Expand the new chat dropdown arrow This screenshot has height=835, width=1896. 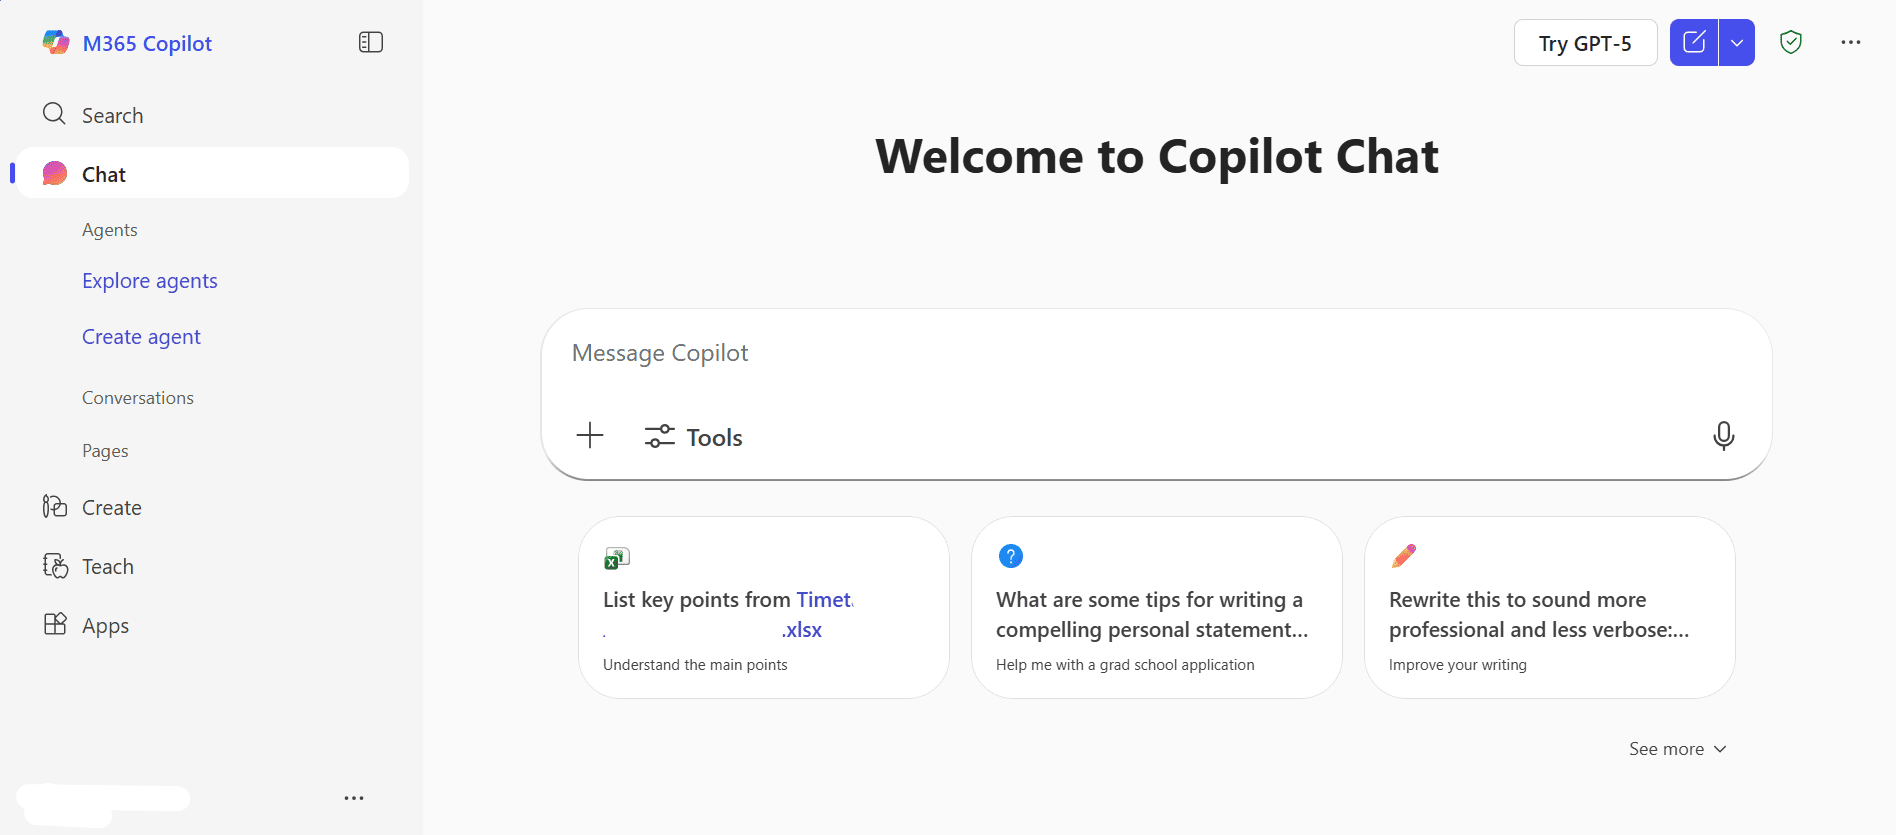[x=1737, y=43]
